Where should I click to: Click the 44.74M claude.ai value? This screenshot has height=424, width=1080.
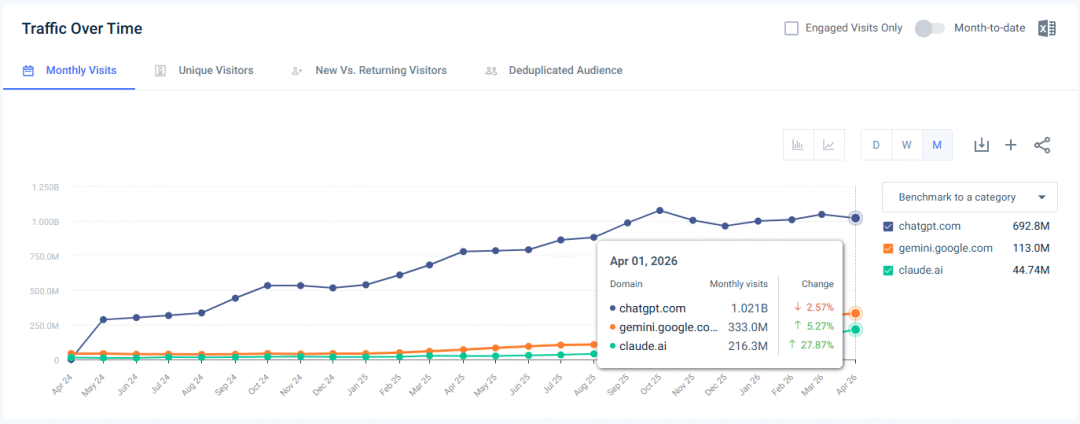click(1031, 270)
